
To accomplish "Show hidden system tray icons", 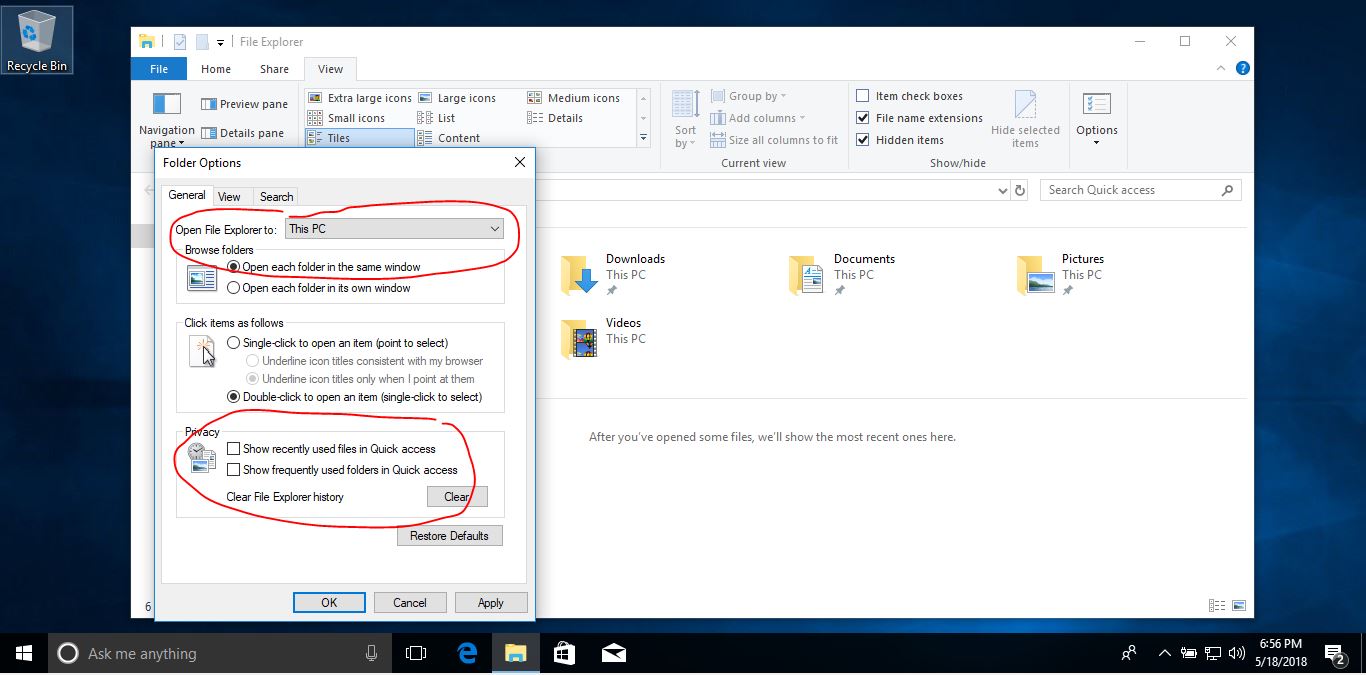I will [1164, 654].
